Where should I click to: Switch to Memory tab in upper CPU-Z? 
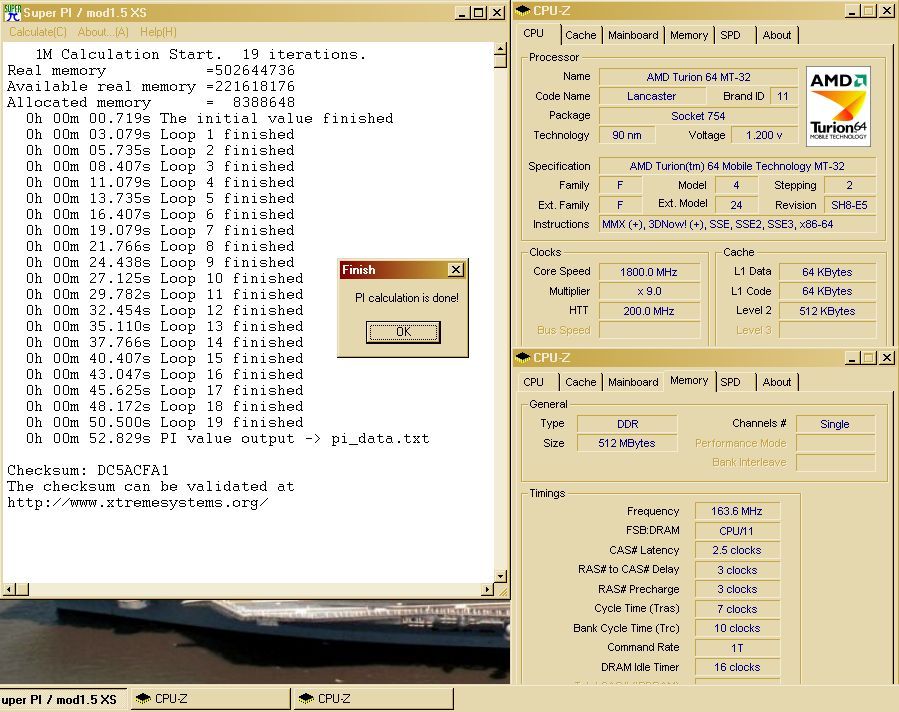point(689,35)
